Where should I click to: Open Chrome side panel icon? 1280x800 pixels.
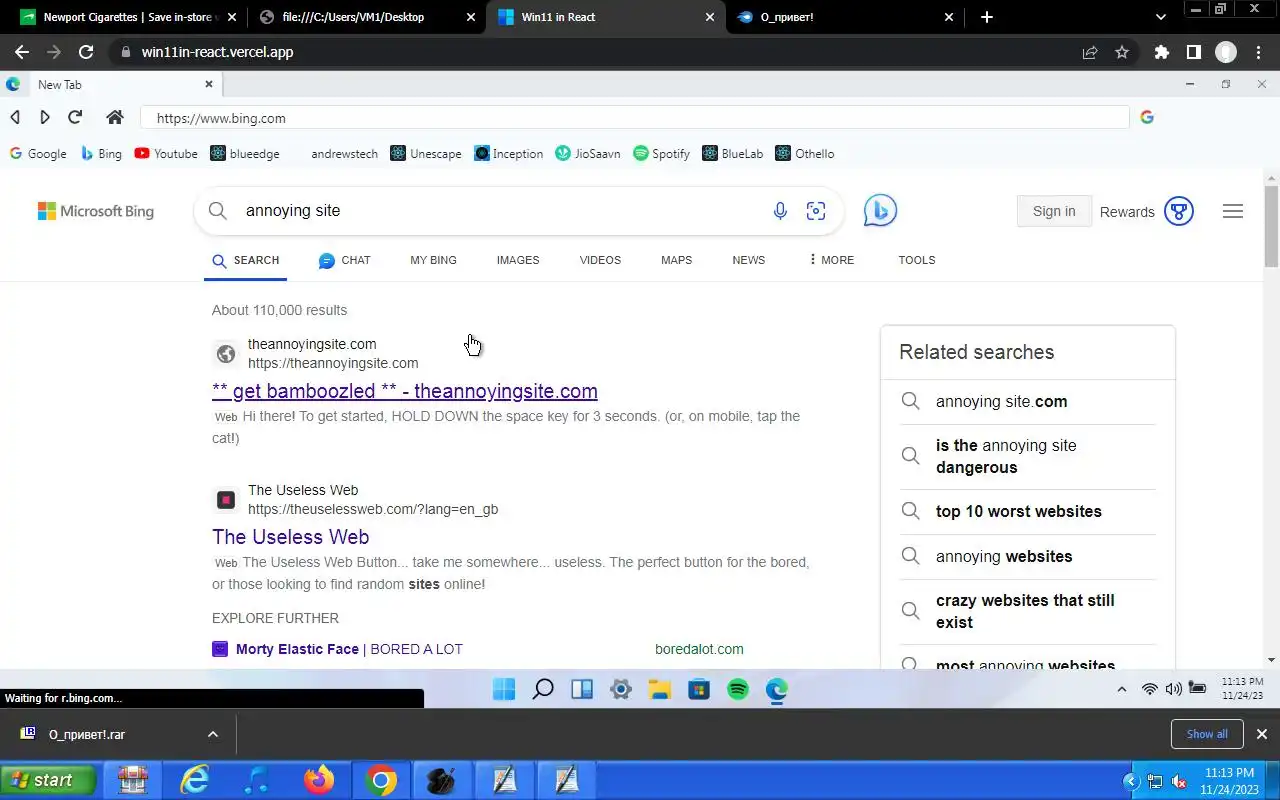click(1193, 52)
